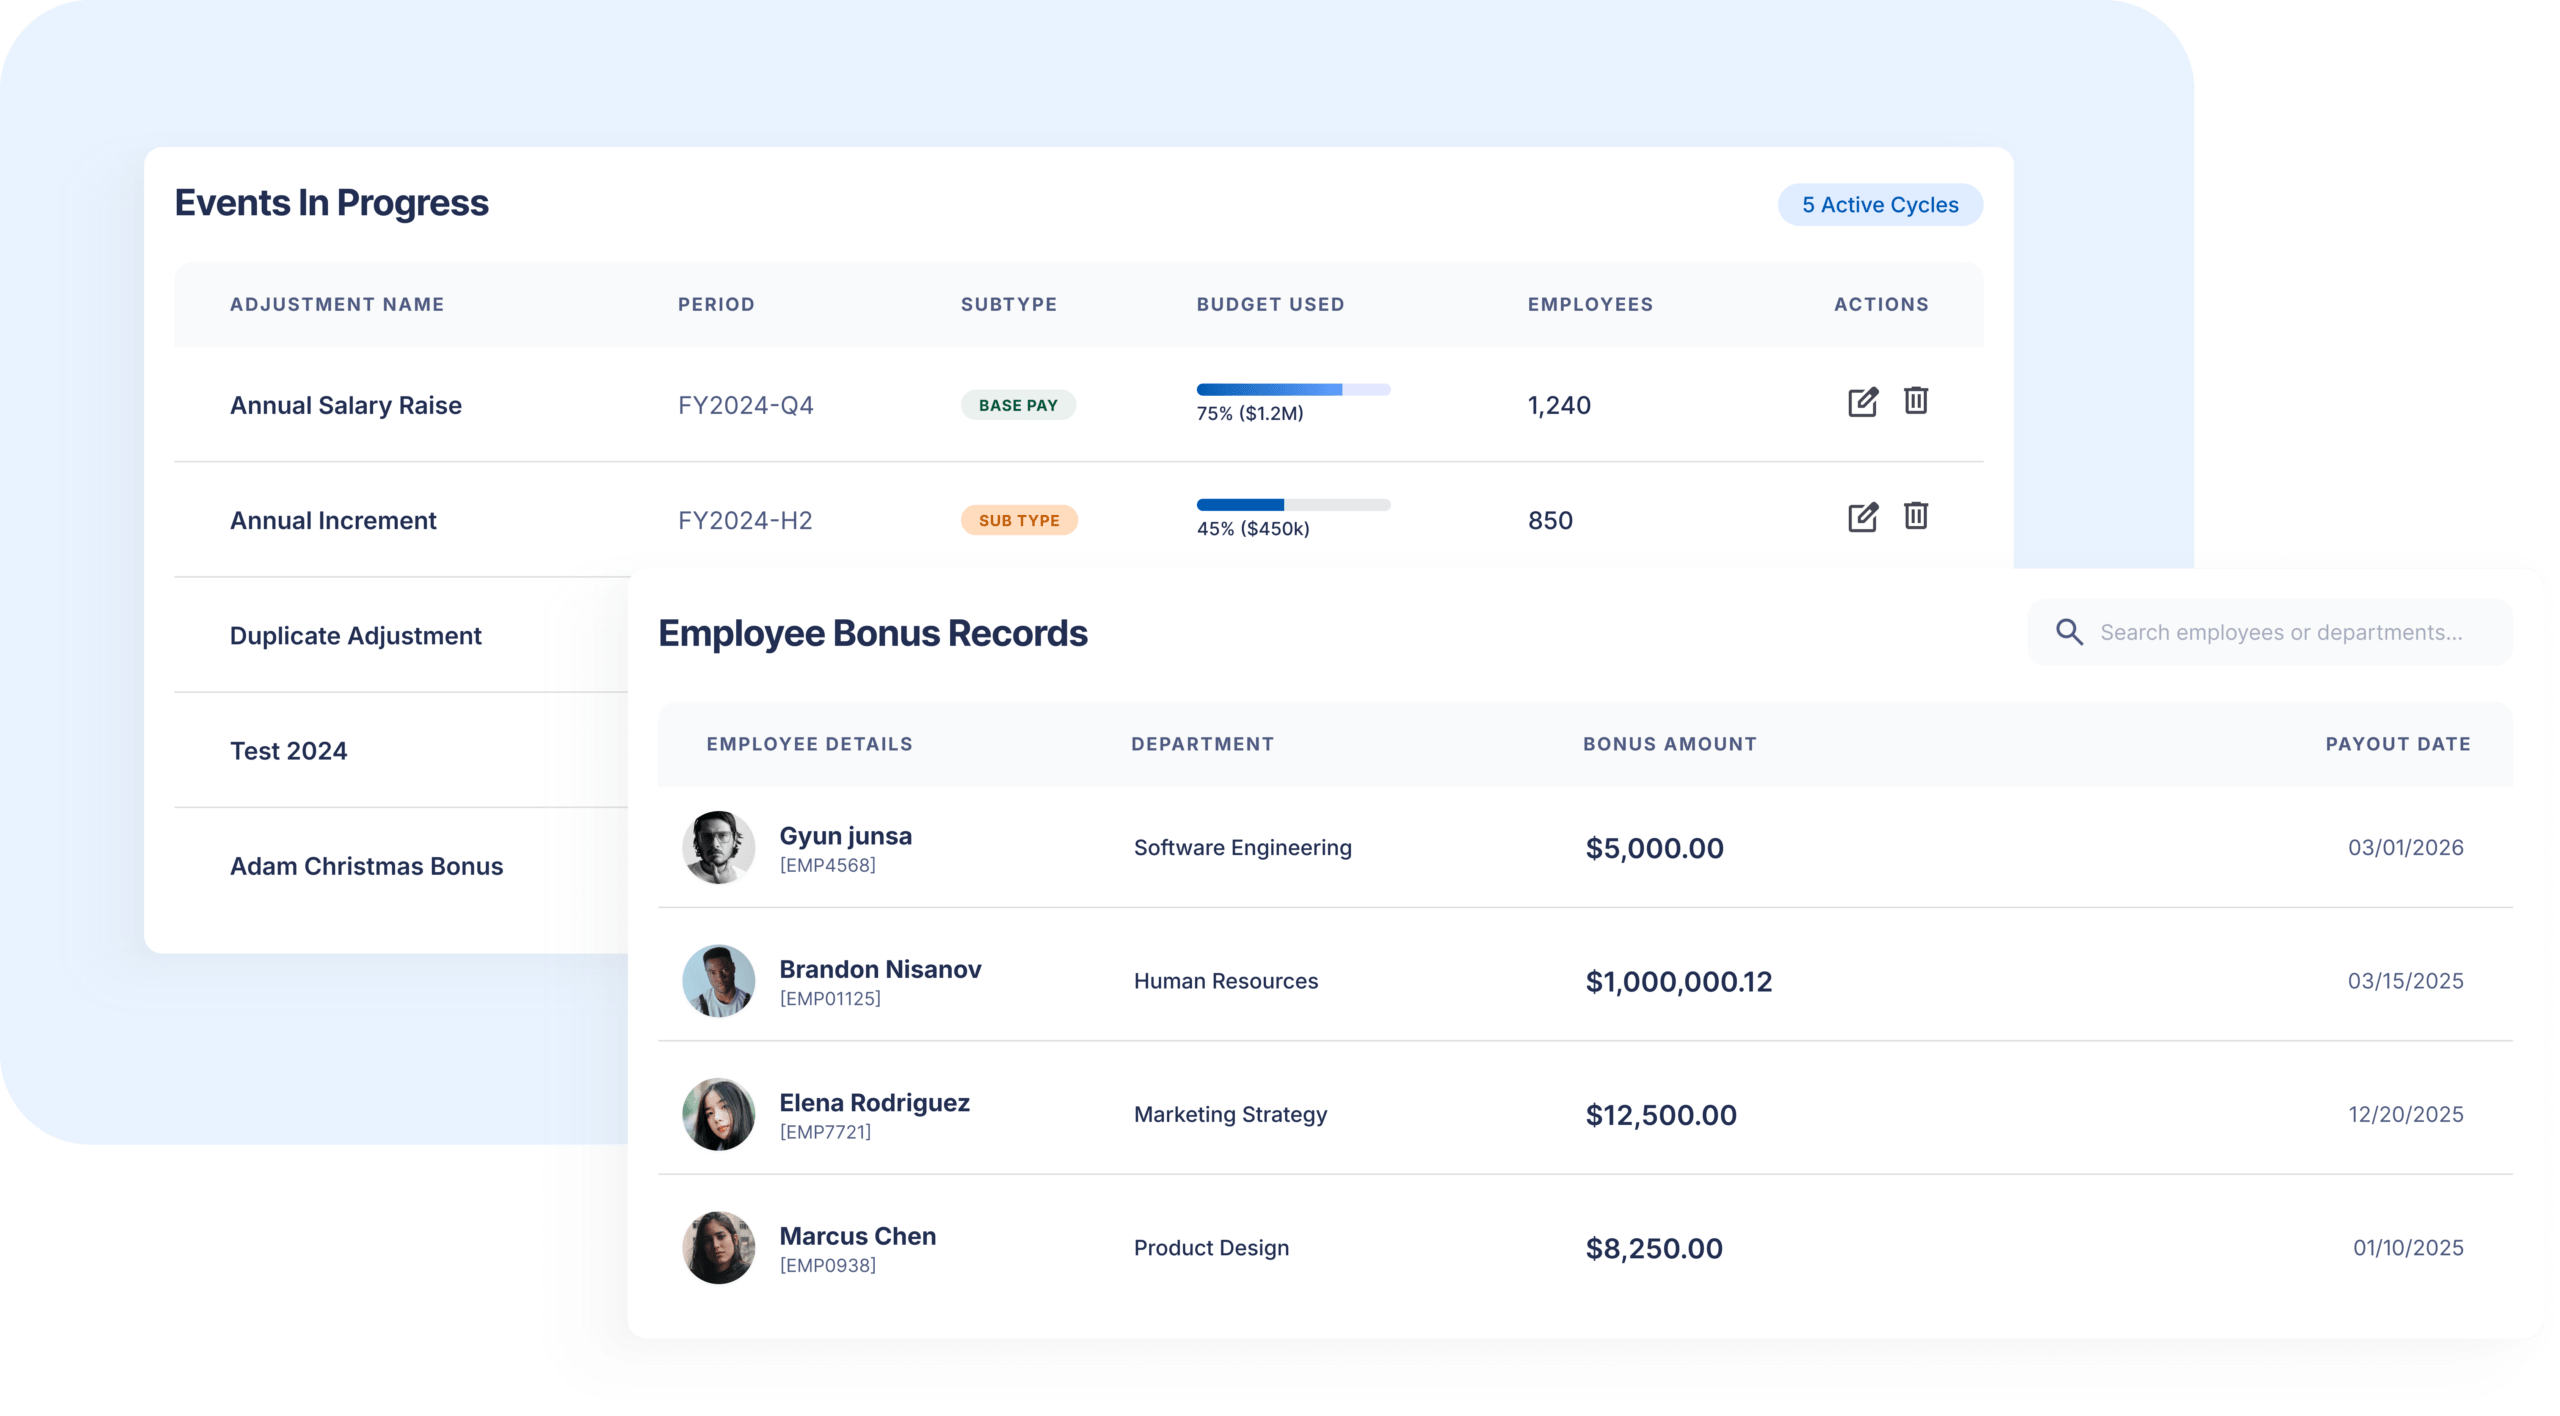Click the SUB TYPE orange tag
The height and width of the screenshot is (1416, 2560).
click(x=1018, y=520)
